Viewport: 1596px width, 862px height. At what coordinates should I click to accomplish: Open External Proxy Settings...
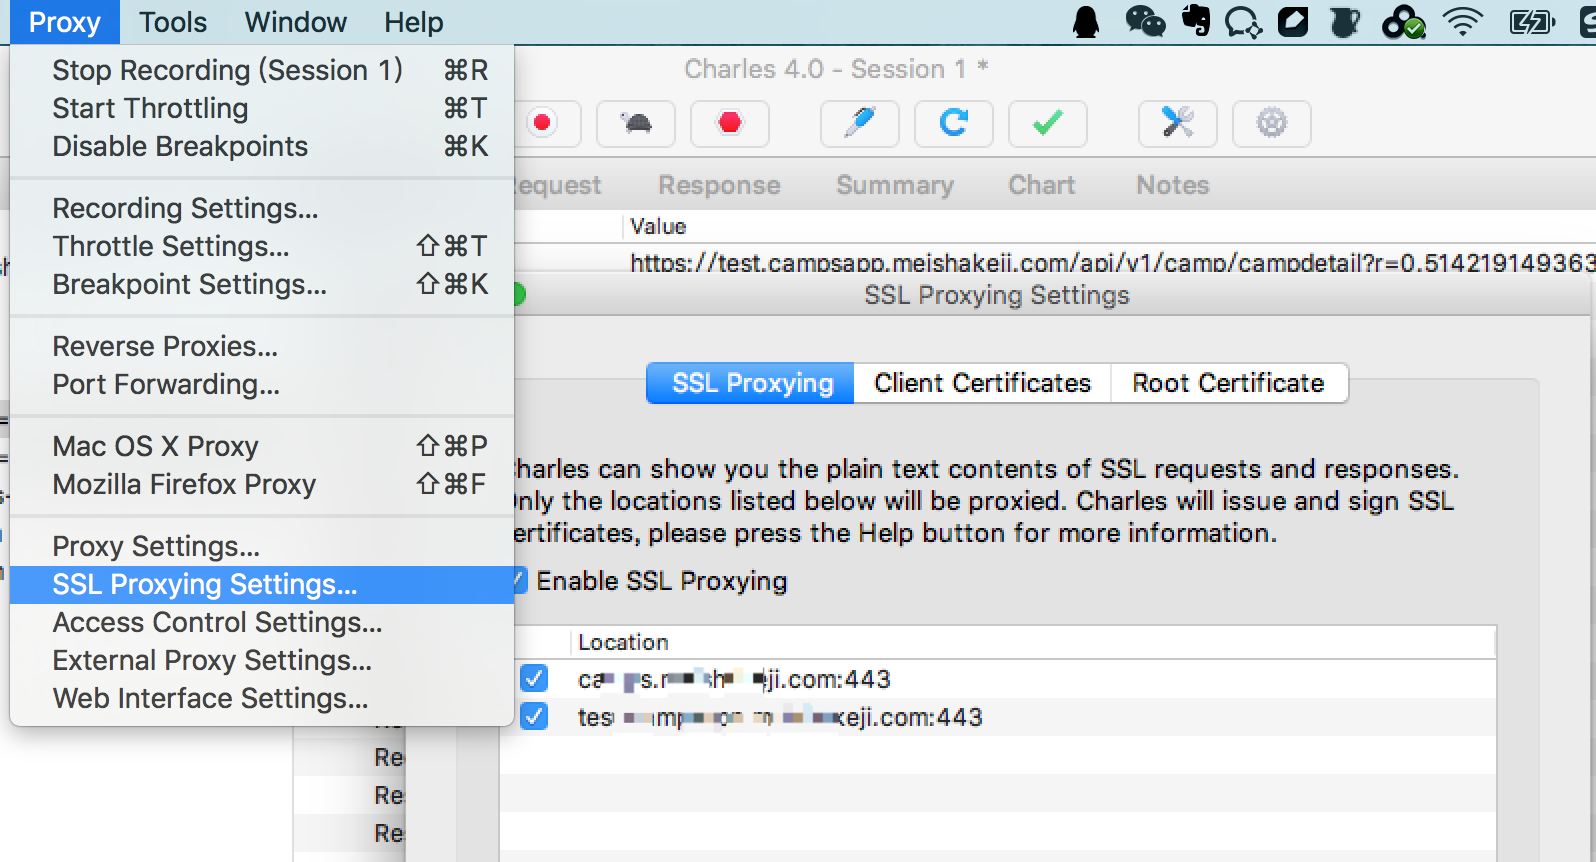[262, 660]
